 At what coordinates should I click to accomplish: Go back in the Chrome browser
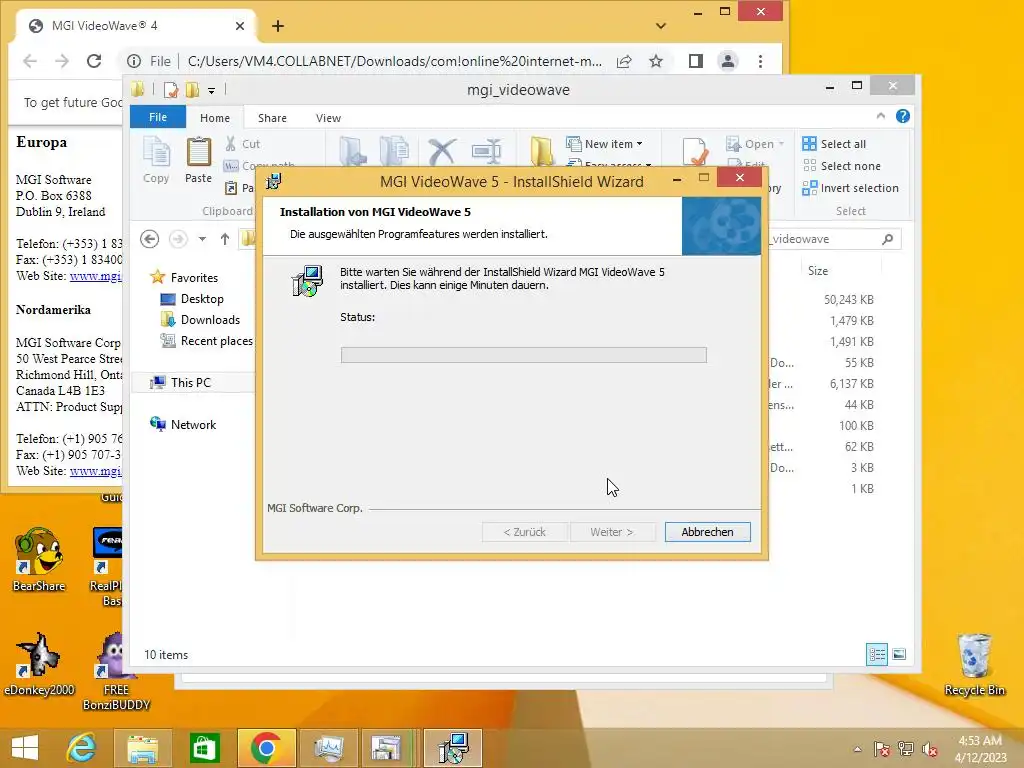30,61
